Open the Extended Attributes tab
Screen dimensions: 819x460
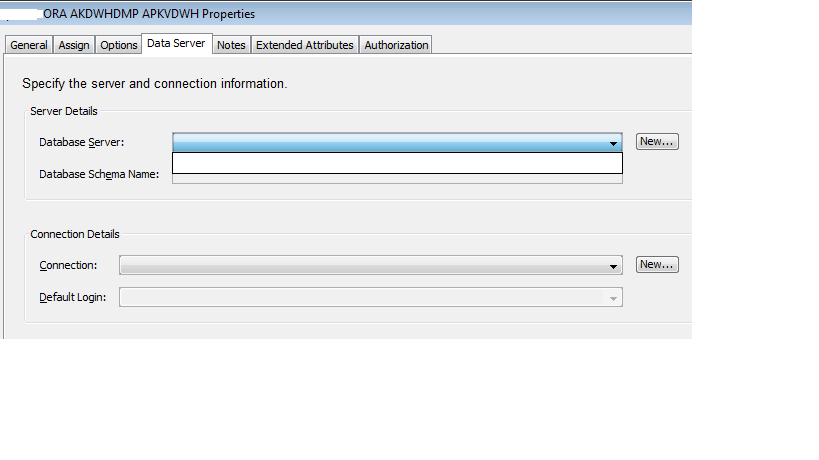305,45
